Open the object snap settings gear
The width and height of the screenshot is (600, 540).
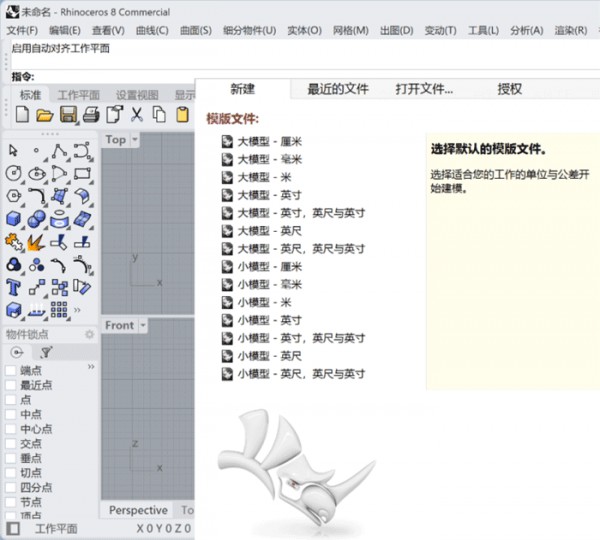pos(89,334)
